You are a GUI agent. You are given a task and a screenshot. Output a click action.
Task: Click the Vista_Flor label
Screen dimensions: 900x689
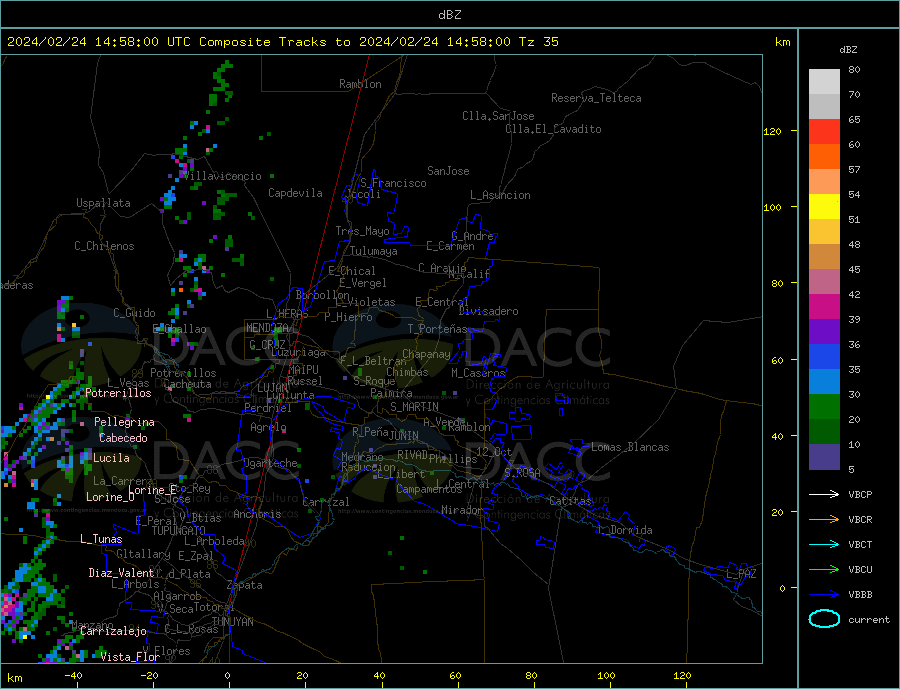tap(130, 657)
